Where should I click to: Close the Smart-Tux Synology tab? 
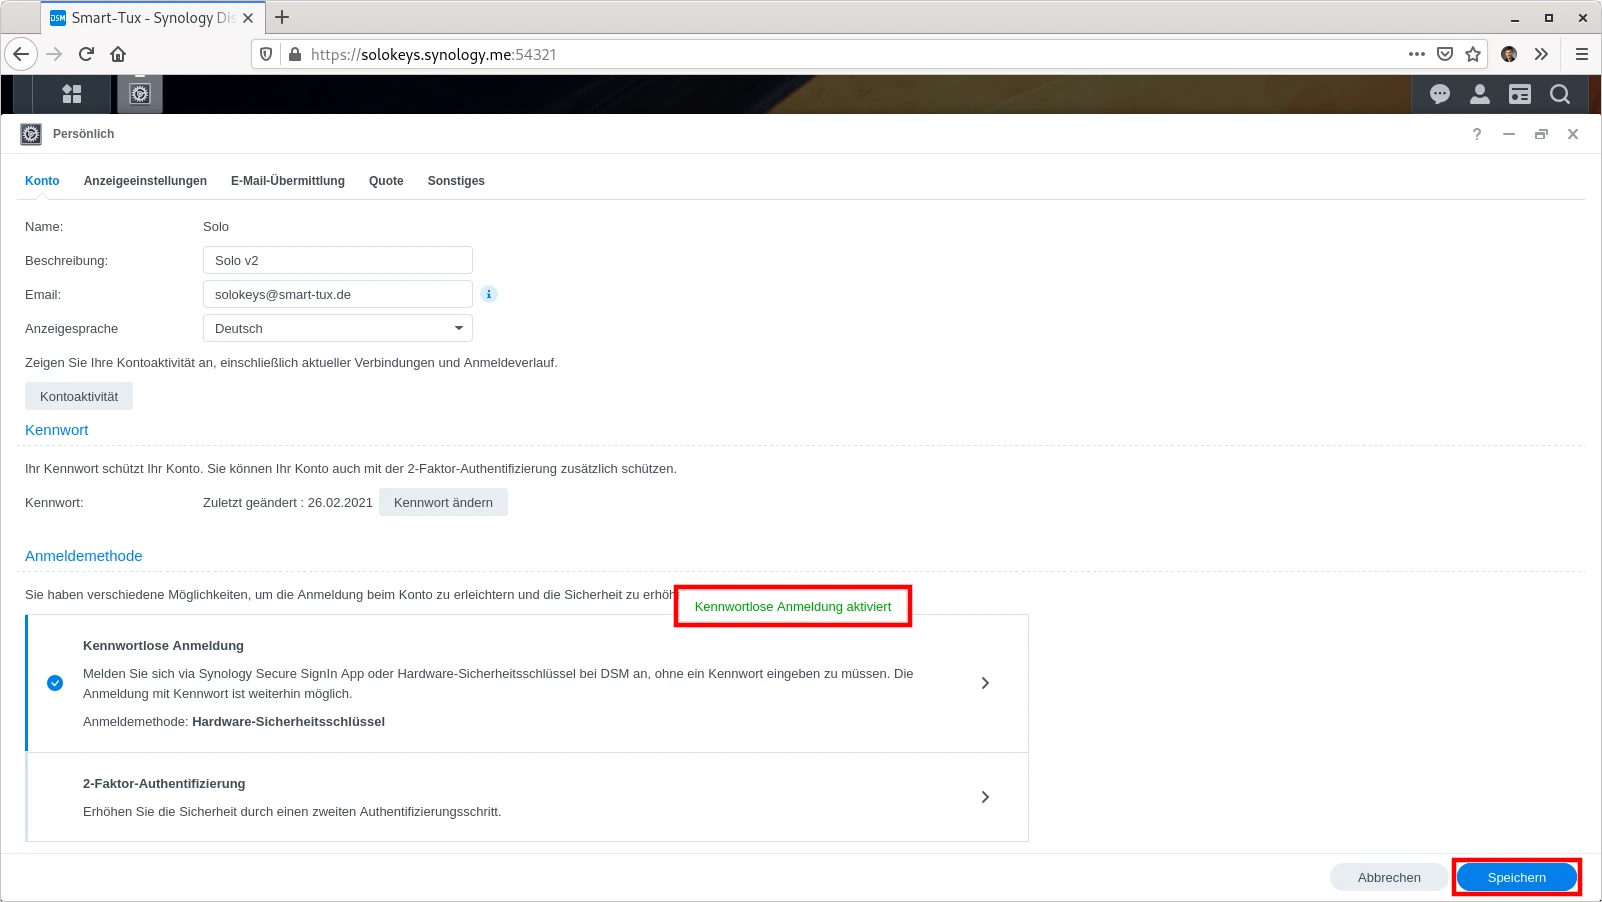[248, 18]
